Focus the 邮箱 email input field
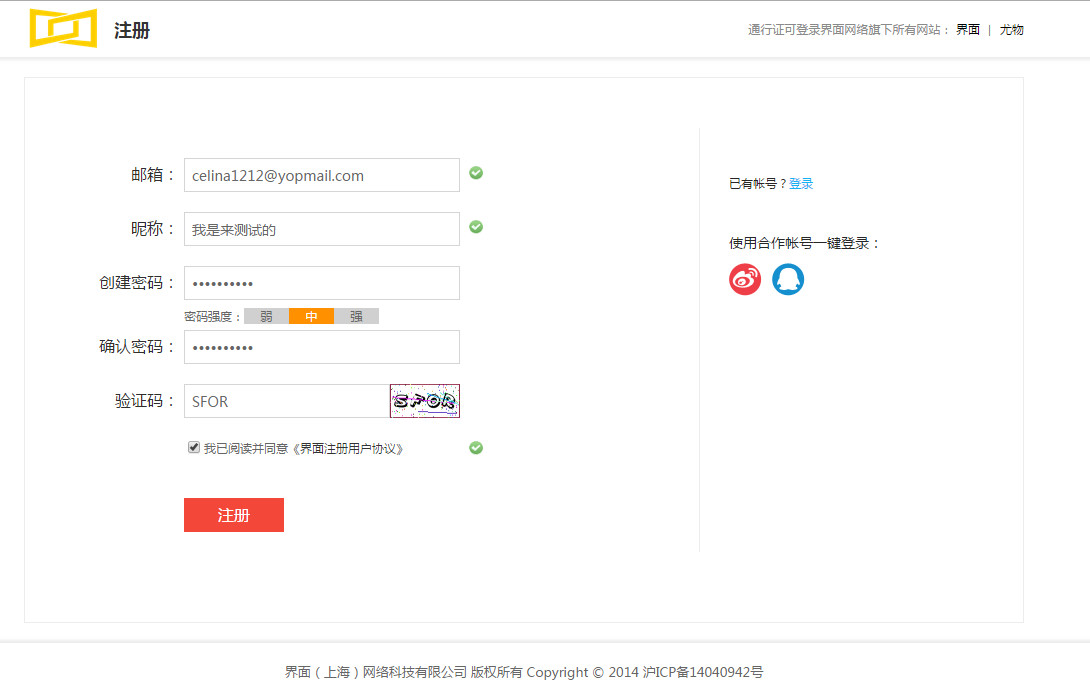 pos(321,175)
